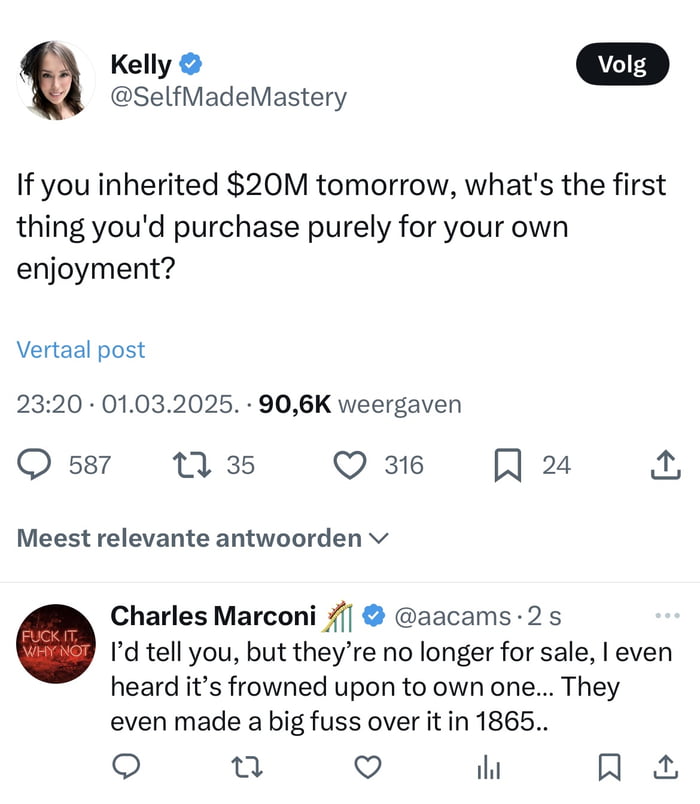Visit @SelfMadeMastery's profile handle
Image resolution: width=700 pixels, height=804 pixels.
click(x=228, y=97)
